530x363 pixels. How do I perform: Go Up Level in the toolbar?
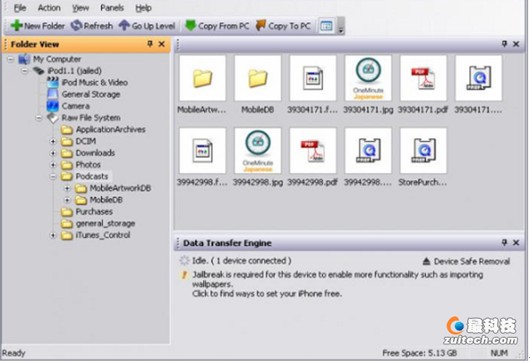(x=147, y=26)
